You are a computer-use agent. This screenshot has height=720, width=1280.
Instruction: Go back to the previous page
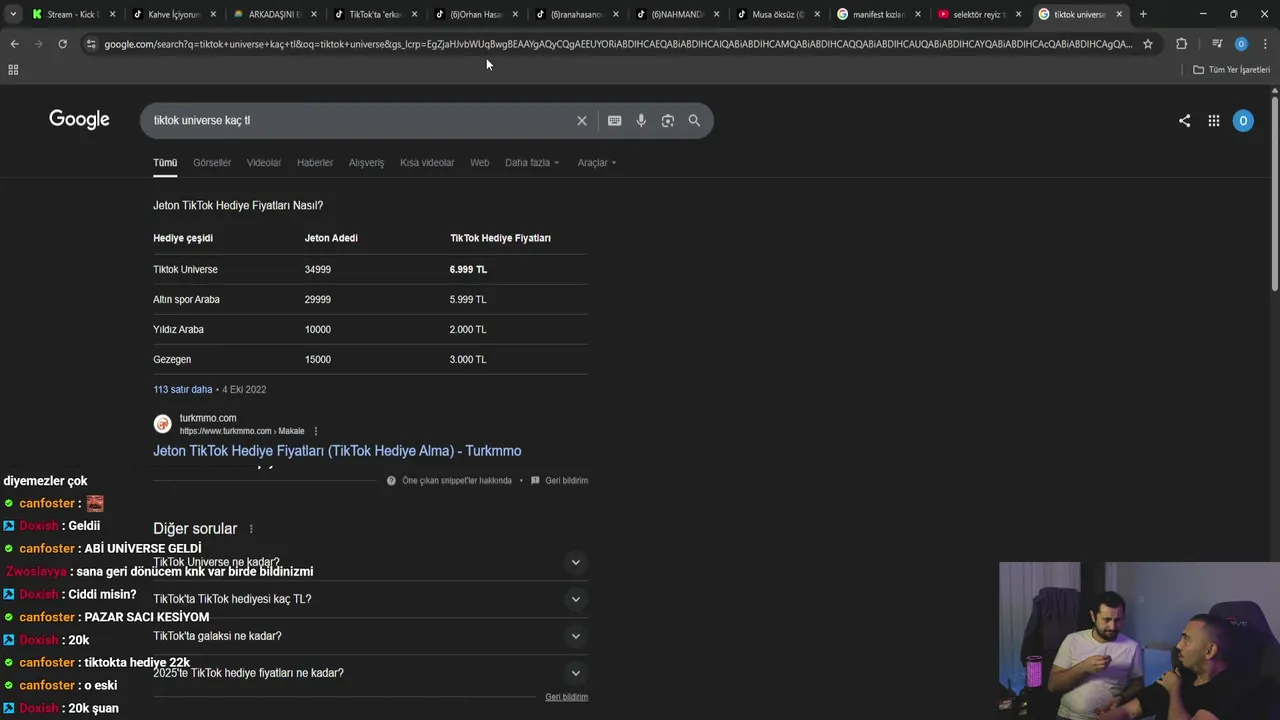[14, 44]
